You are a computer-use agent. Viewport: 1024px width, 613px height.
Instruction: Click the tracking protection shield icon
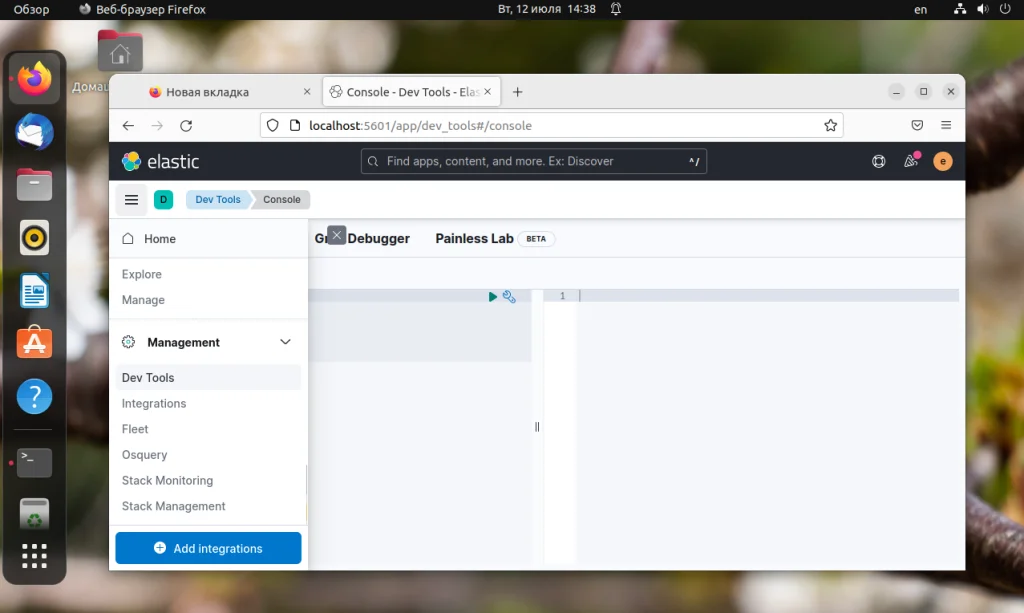[x=271, y=125]
